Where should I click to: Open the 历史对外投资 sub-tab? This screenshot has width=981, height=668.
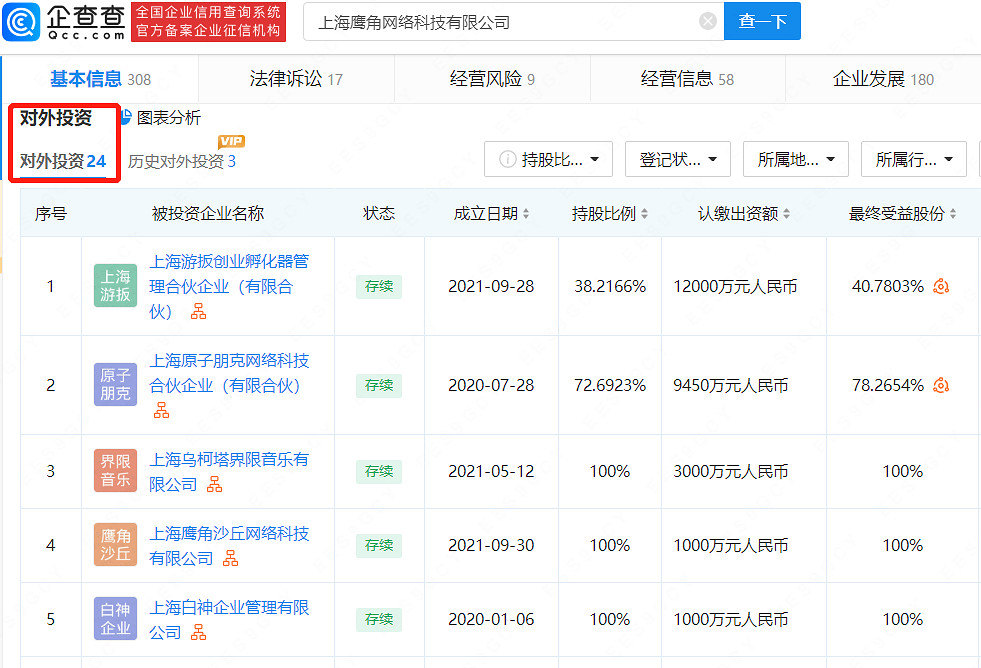click(x=181, y=161)
